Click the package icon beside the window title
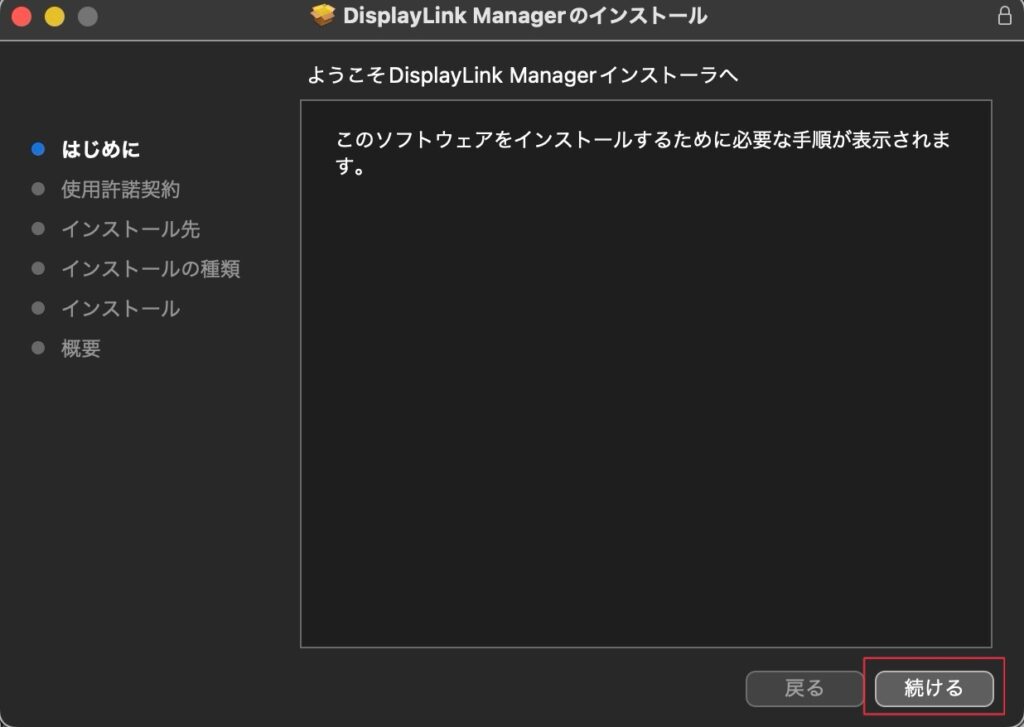 (x=323, y=15)
